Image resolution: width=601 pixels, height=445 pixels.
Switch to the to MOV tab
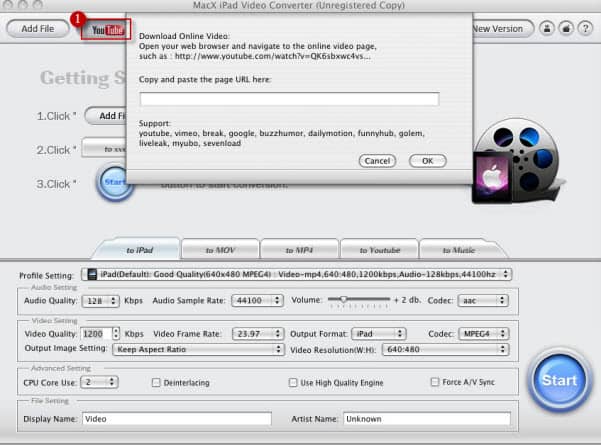pyautogui.click(x=220, y=250)
